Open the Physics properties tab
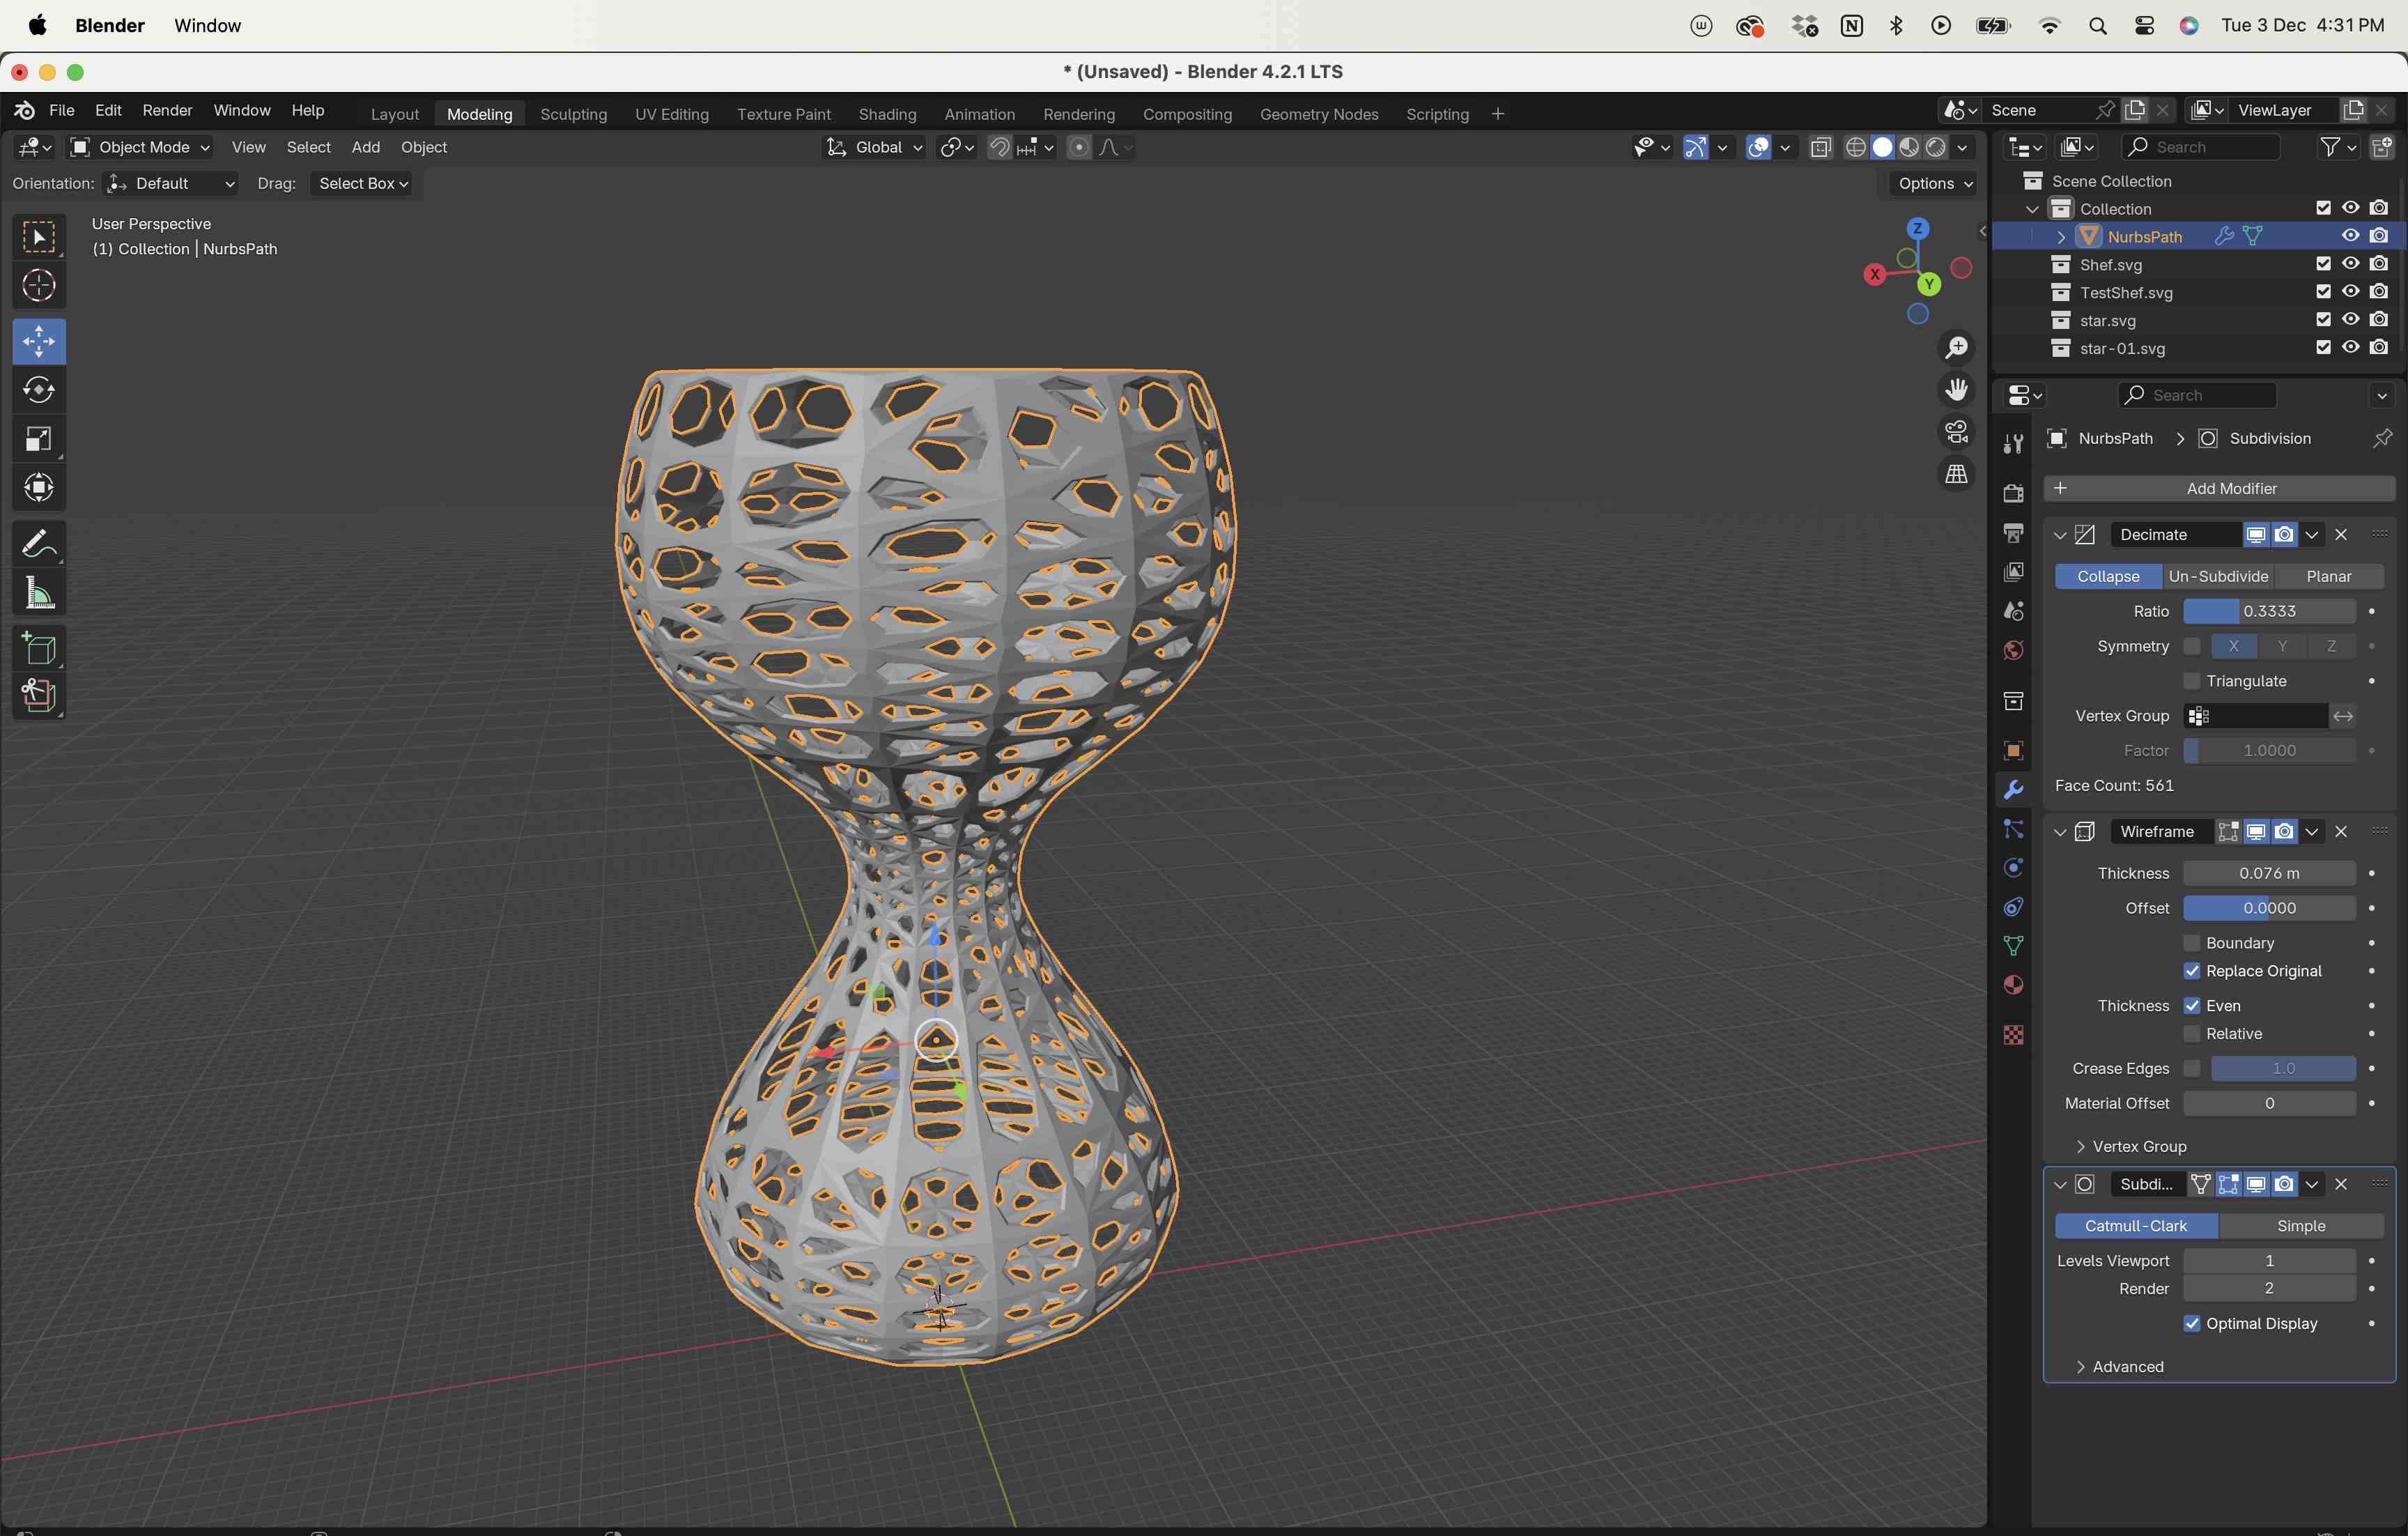Screen dimensions: 2408x1536 click(2013, 867)
